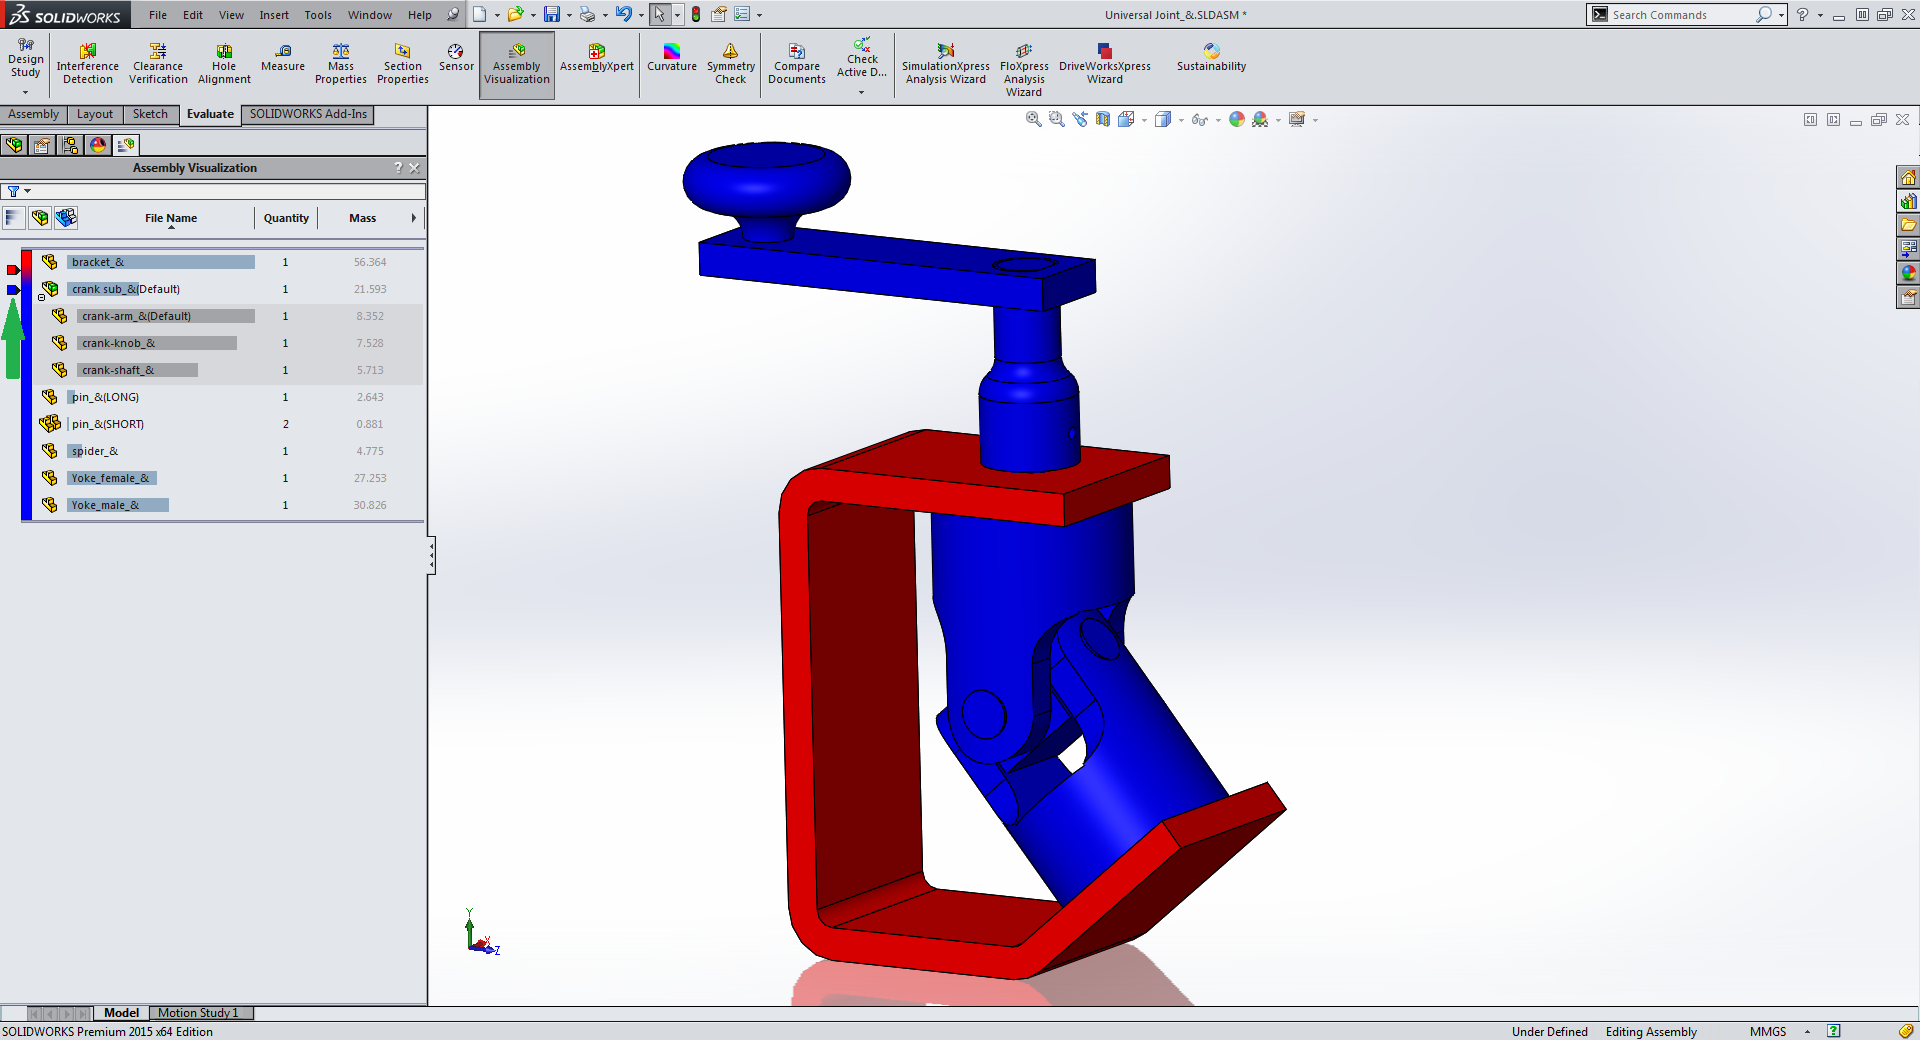The width and height of the screenshot is (1920, 1040).
Task: Open the Measure tool
Action: pyautogui.click(x=282, y=58)
